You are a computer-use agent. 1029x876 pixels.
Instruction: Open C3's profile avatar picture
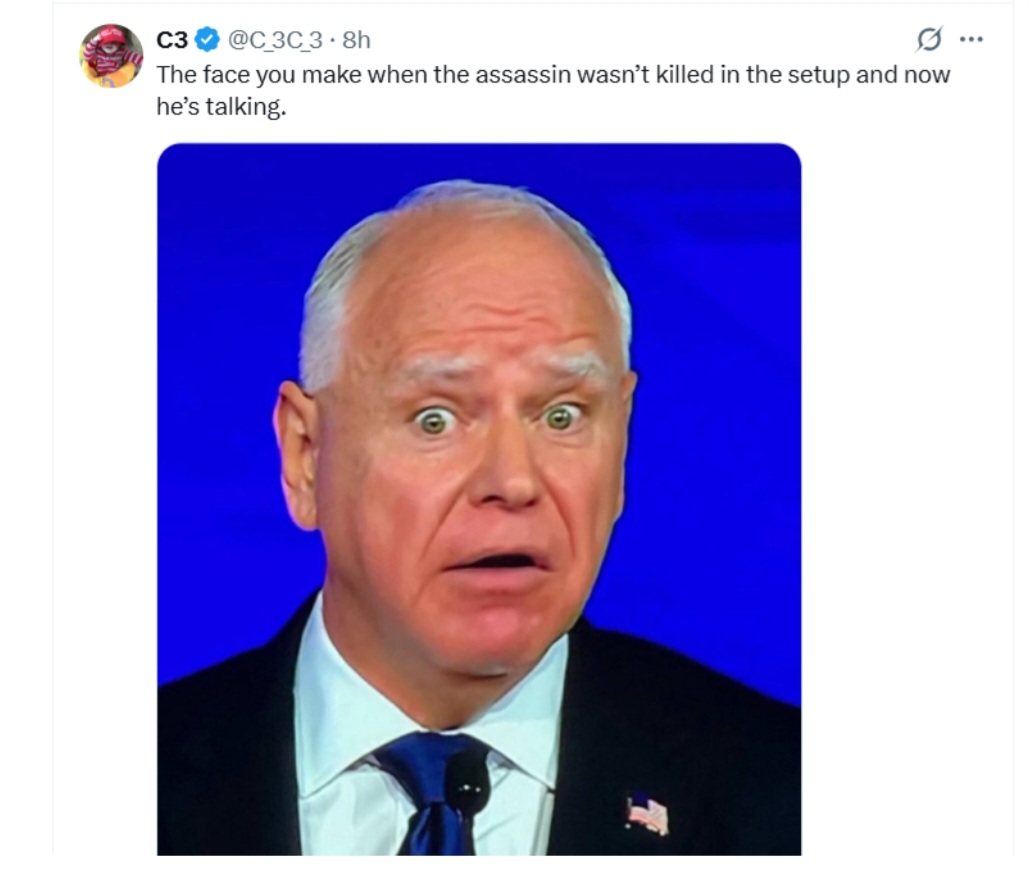(x=111, y=55)
